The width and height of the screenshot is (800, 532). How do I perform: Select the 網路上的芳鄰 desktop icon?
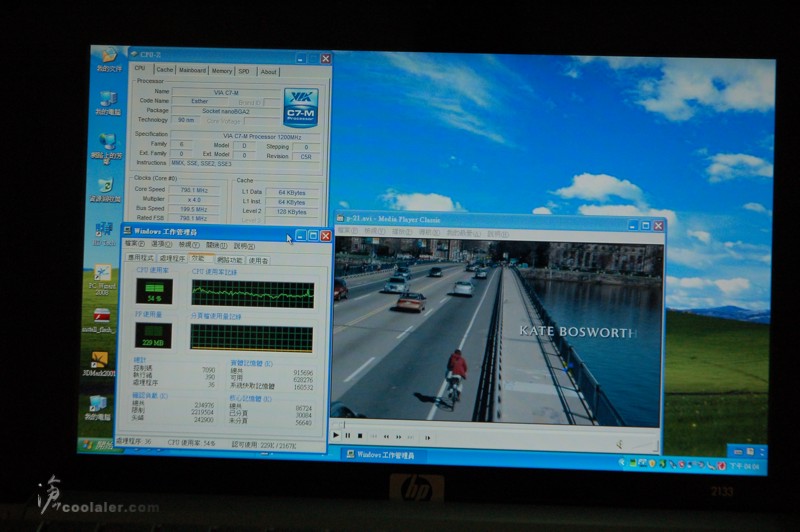tap(107, 148)
